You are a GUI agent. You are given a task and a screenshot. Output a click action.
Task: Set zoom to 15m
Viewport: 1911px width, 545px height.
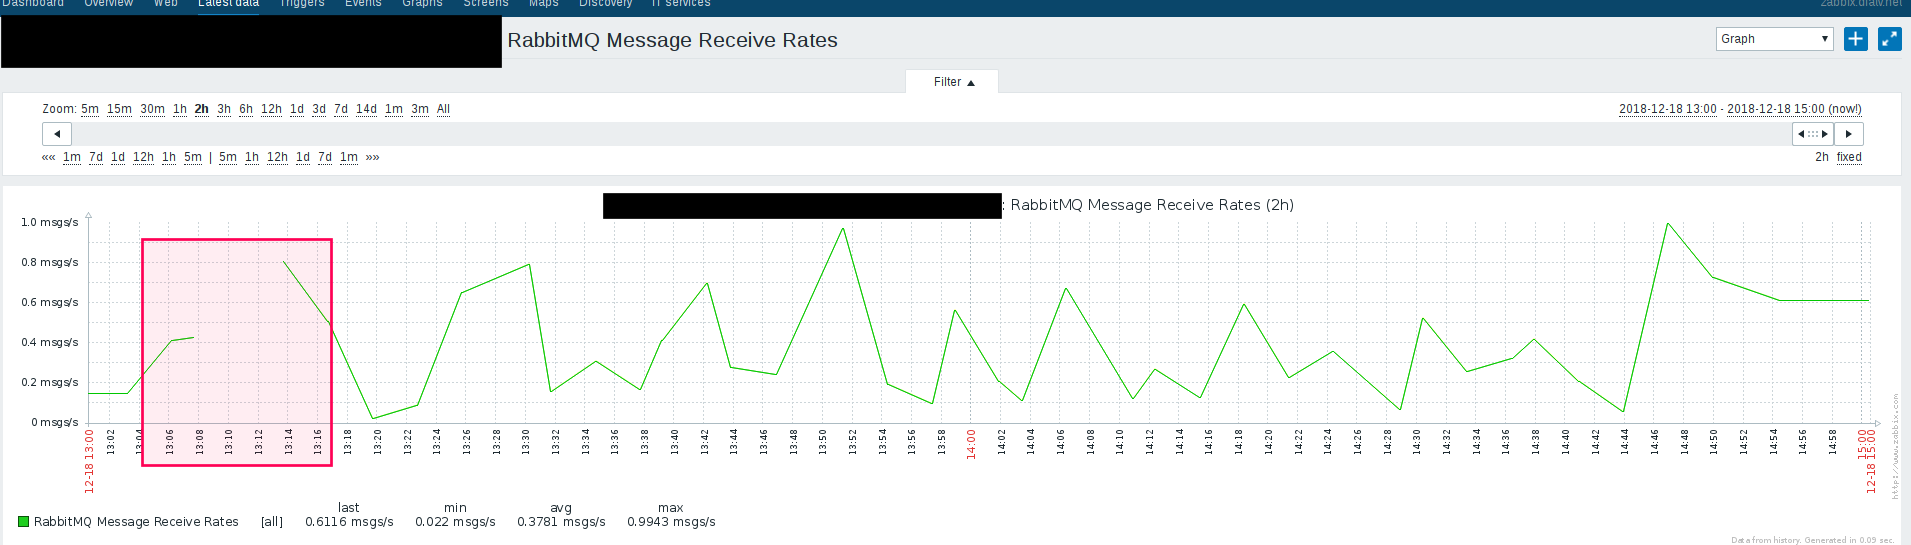click(119, 109)
